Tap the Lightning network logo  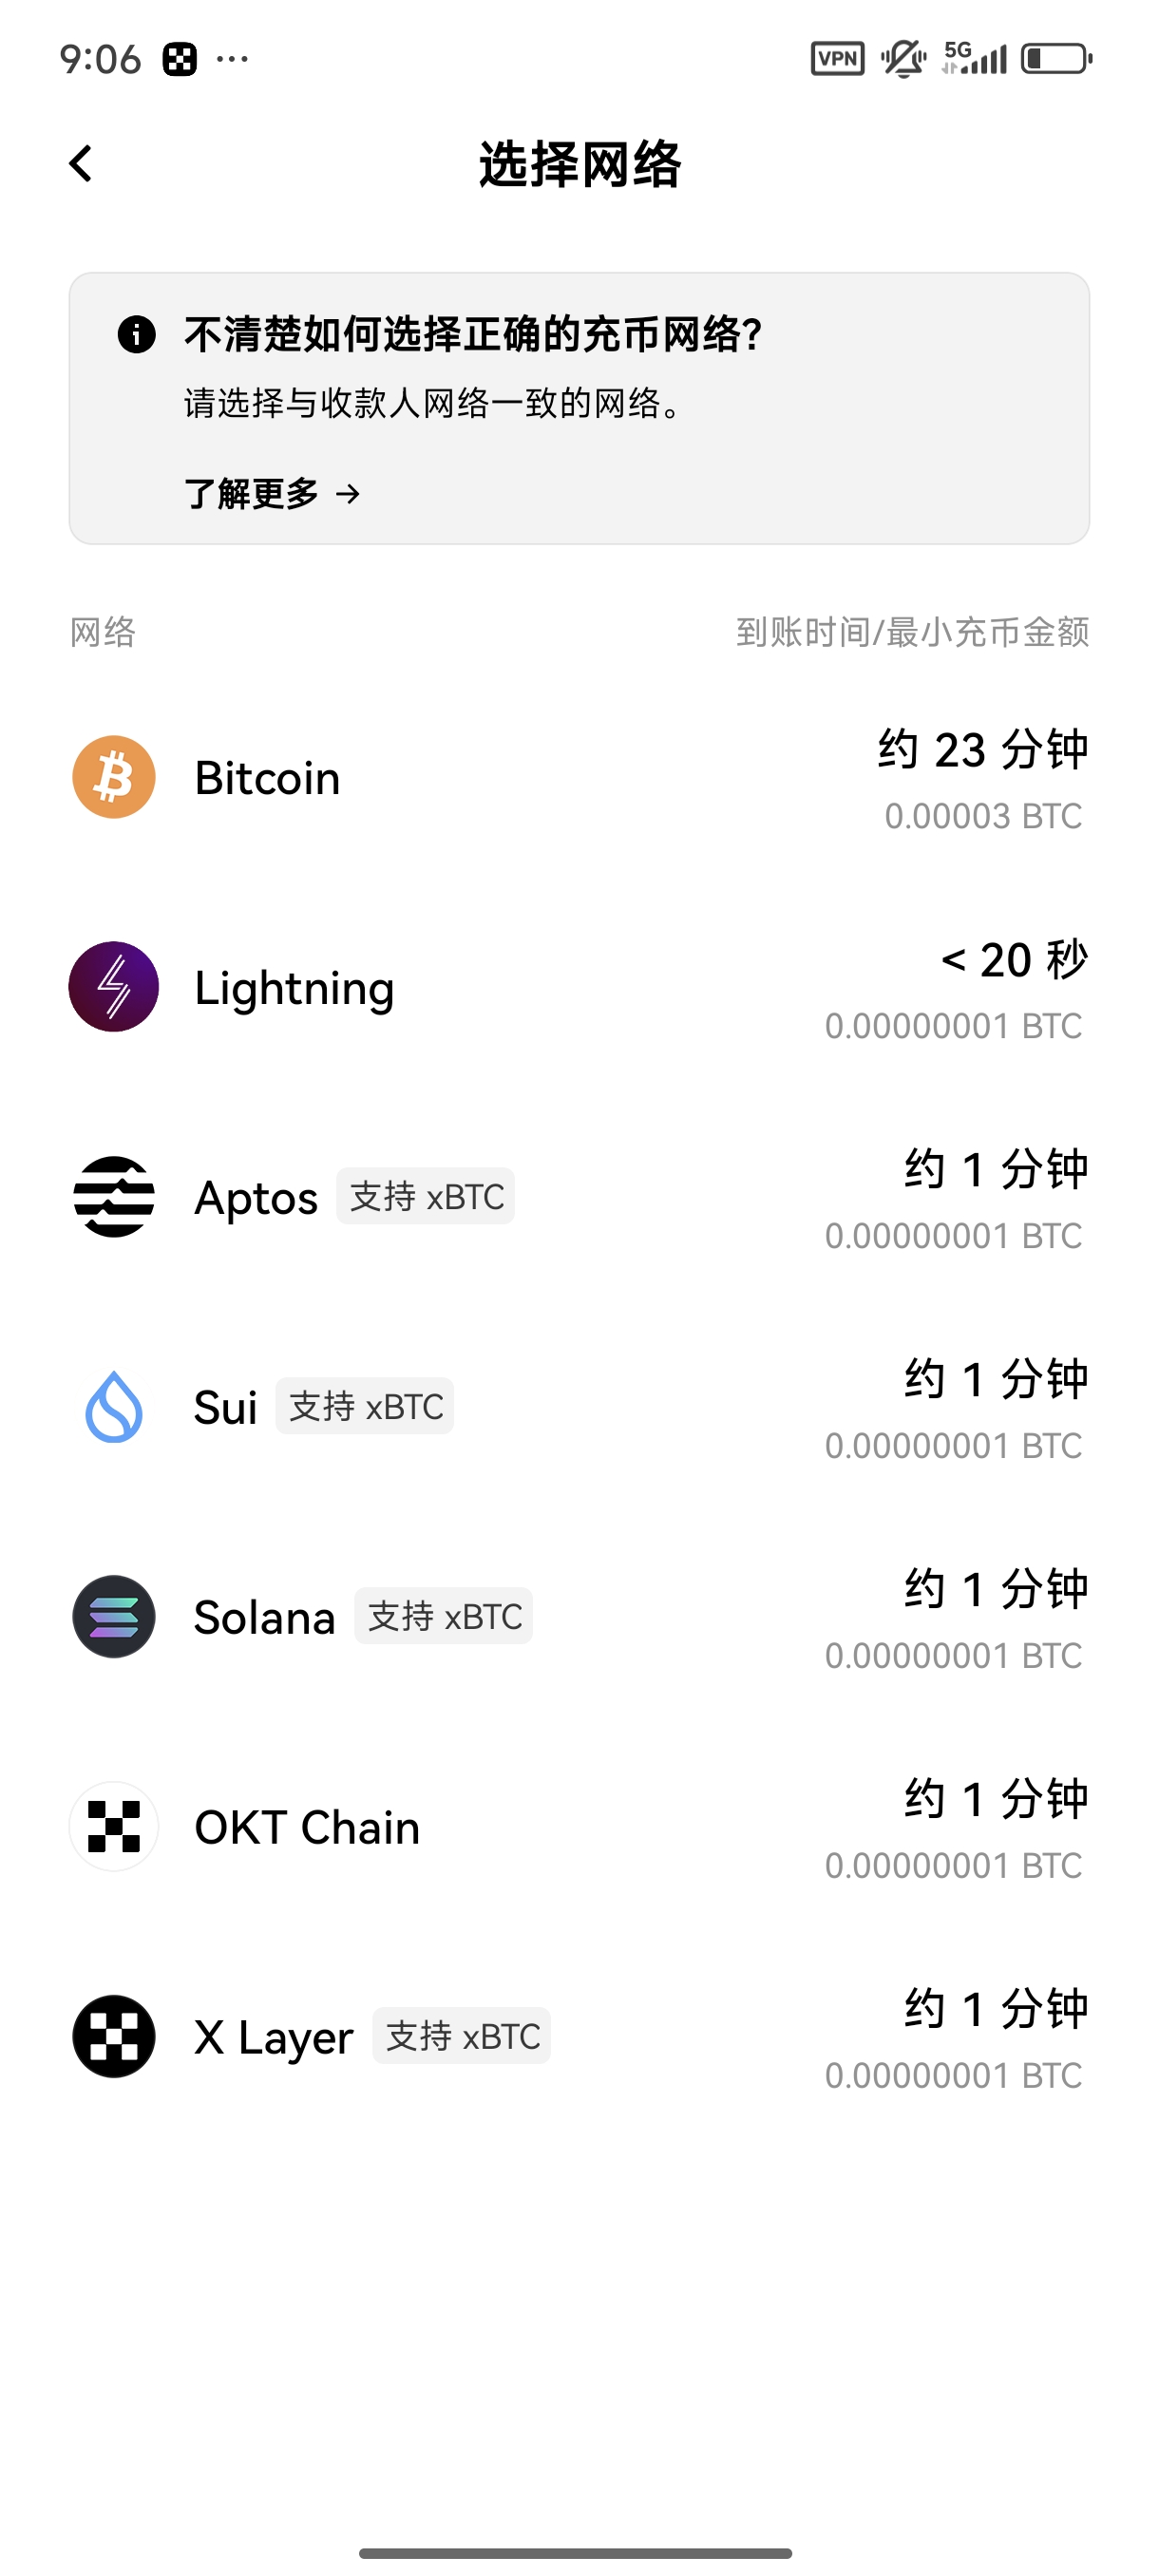[x=114, y=987]
